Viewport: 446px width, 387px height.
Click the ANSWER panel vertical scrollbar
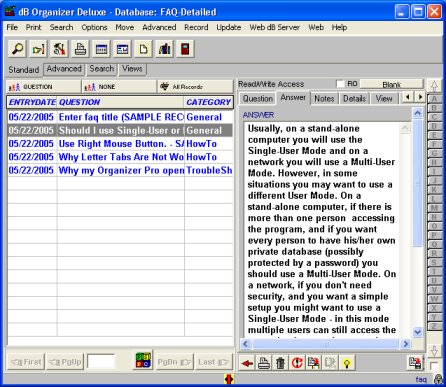(417, 222)
